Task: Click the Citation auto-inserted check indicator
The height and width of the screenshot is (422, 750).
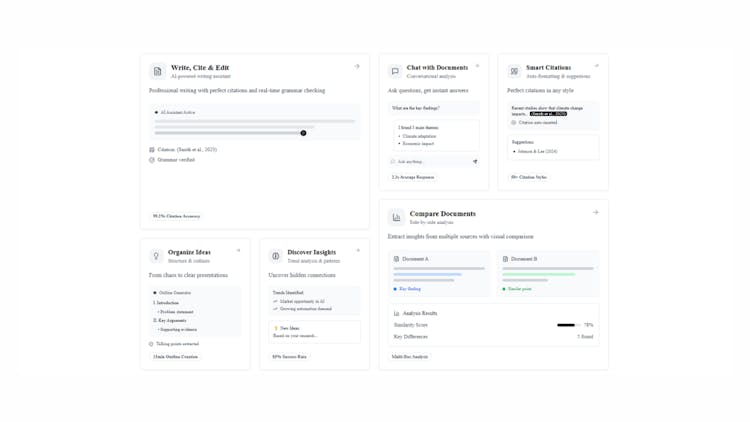Action: (x=514, y=123)
